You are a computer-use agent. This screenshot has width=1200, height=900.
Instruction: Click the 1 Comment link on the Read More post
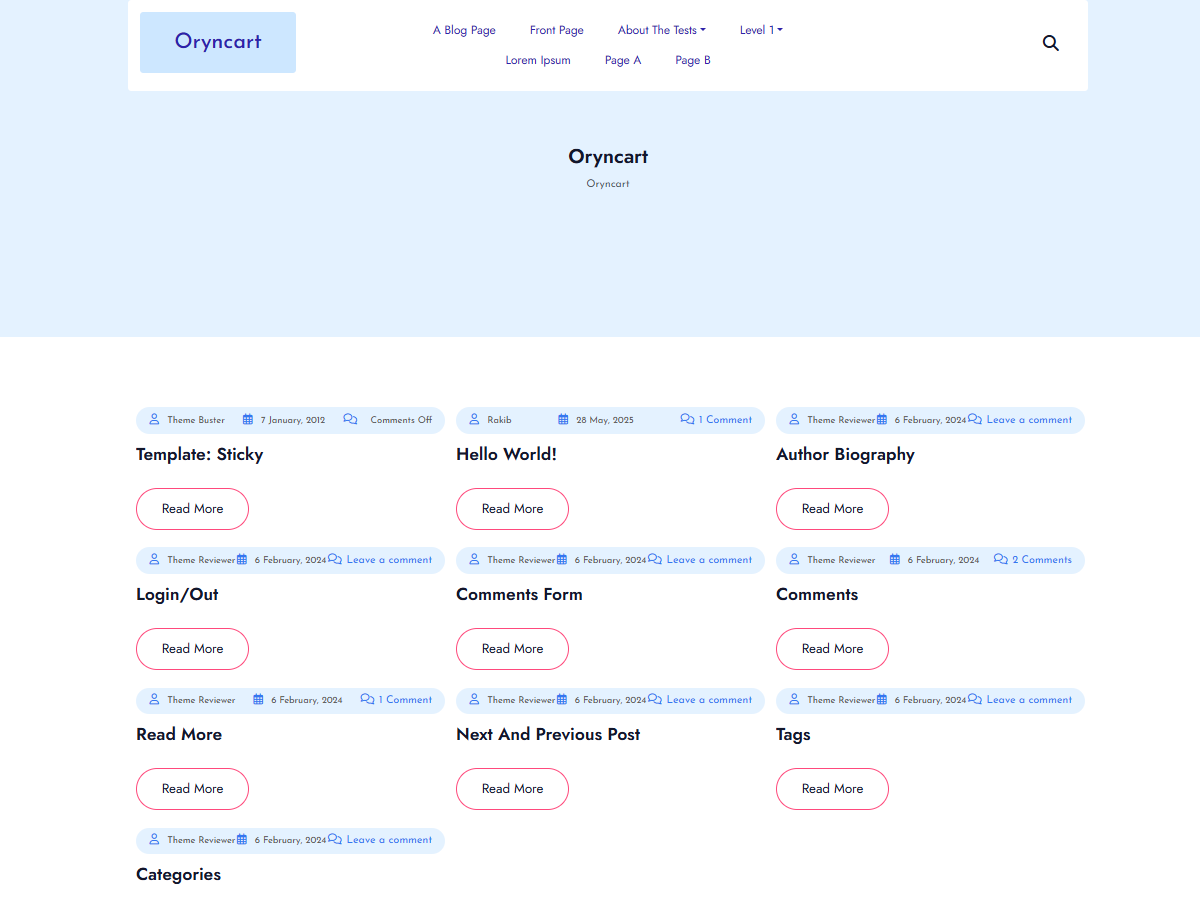pos(405,700)
